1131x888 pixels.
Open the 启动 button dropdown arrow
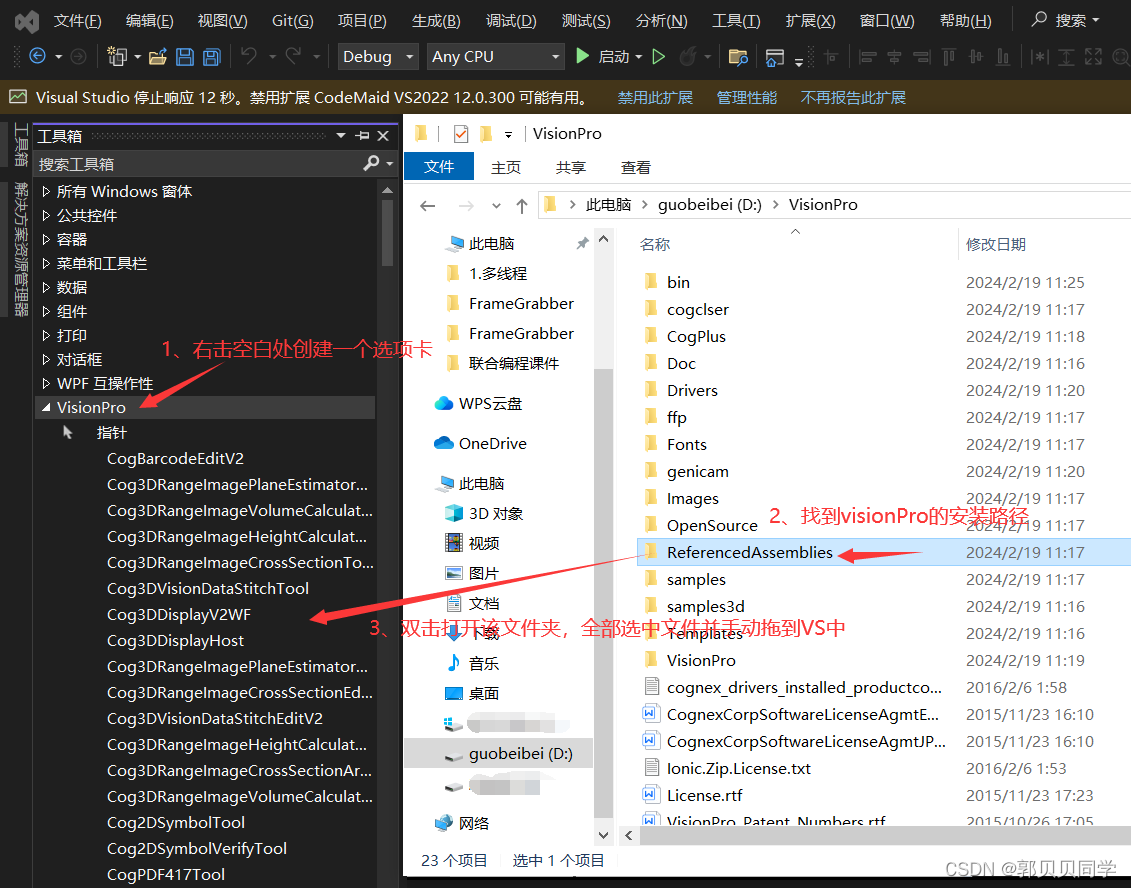point(638,57)
